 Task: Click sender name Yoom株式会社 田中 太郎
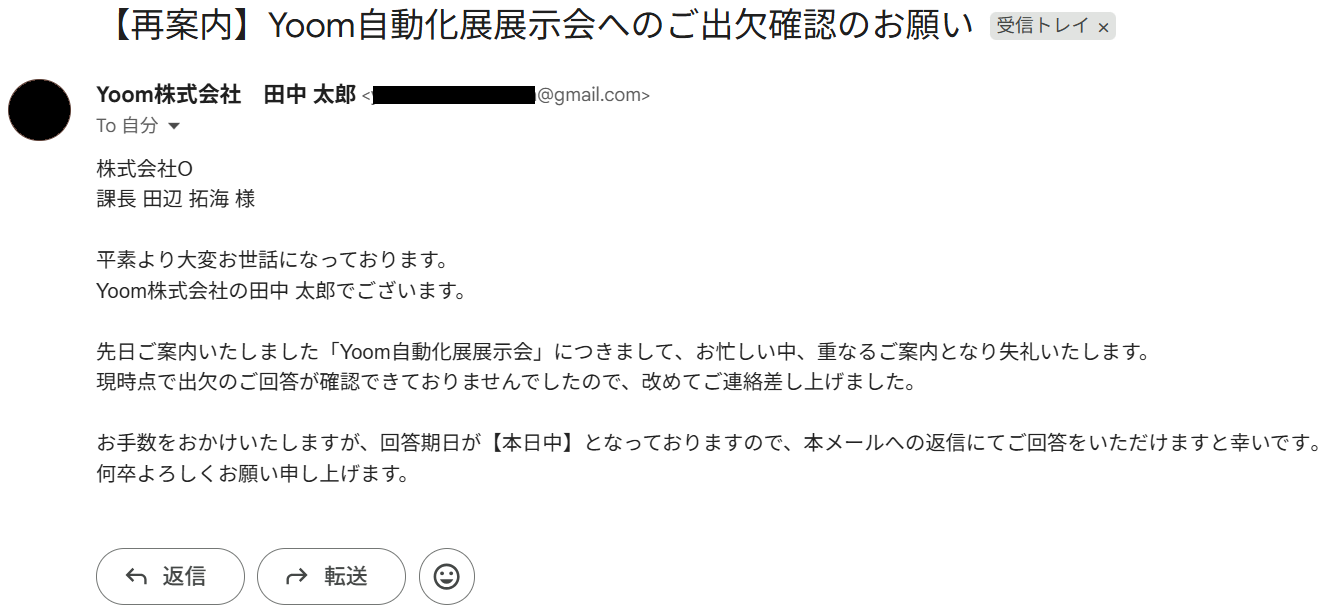[226, 95]
